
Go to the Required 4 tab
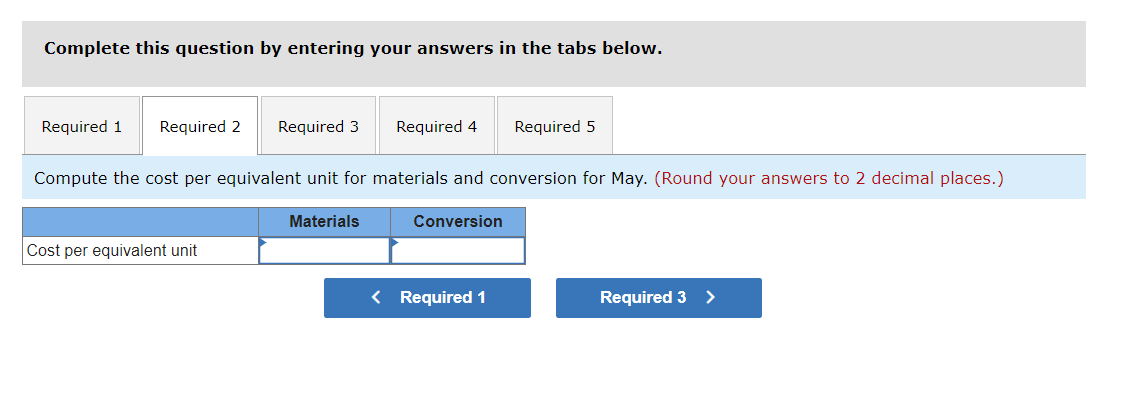436,127
